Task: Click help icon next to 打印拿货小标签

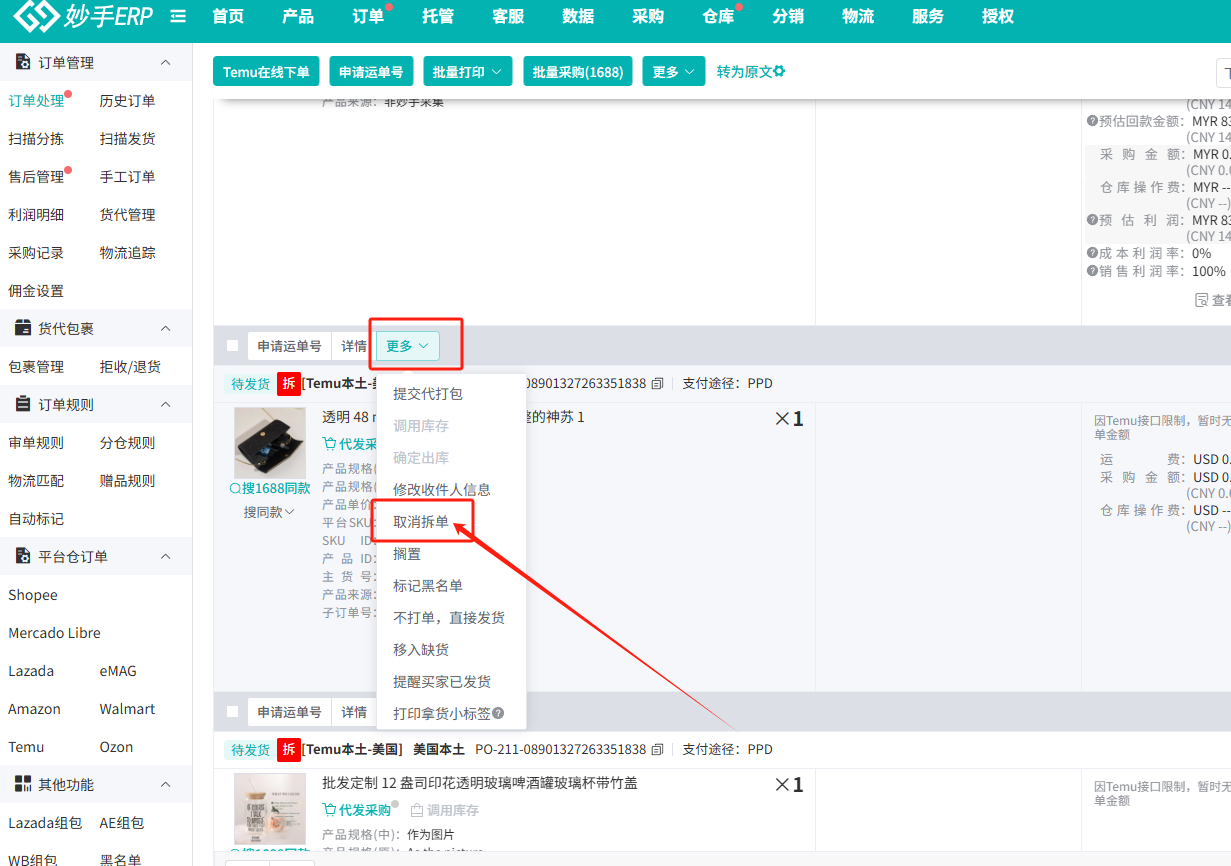Action: click(x=498, y=714)
